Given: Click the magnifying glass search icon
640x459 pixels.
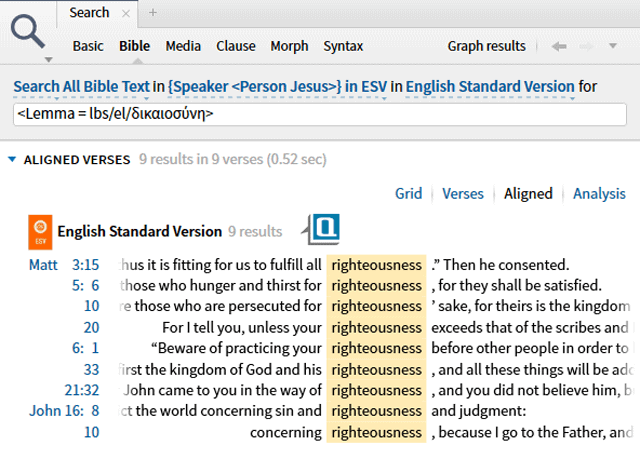Looking at the screenshot, I should 29,34.
